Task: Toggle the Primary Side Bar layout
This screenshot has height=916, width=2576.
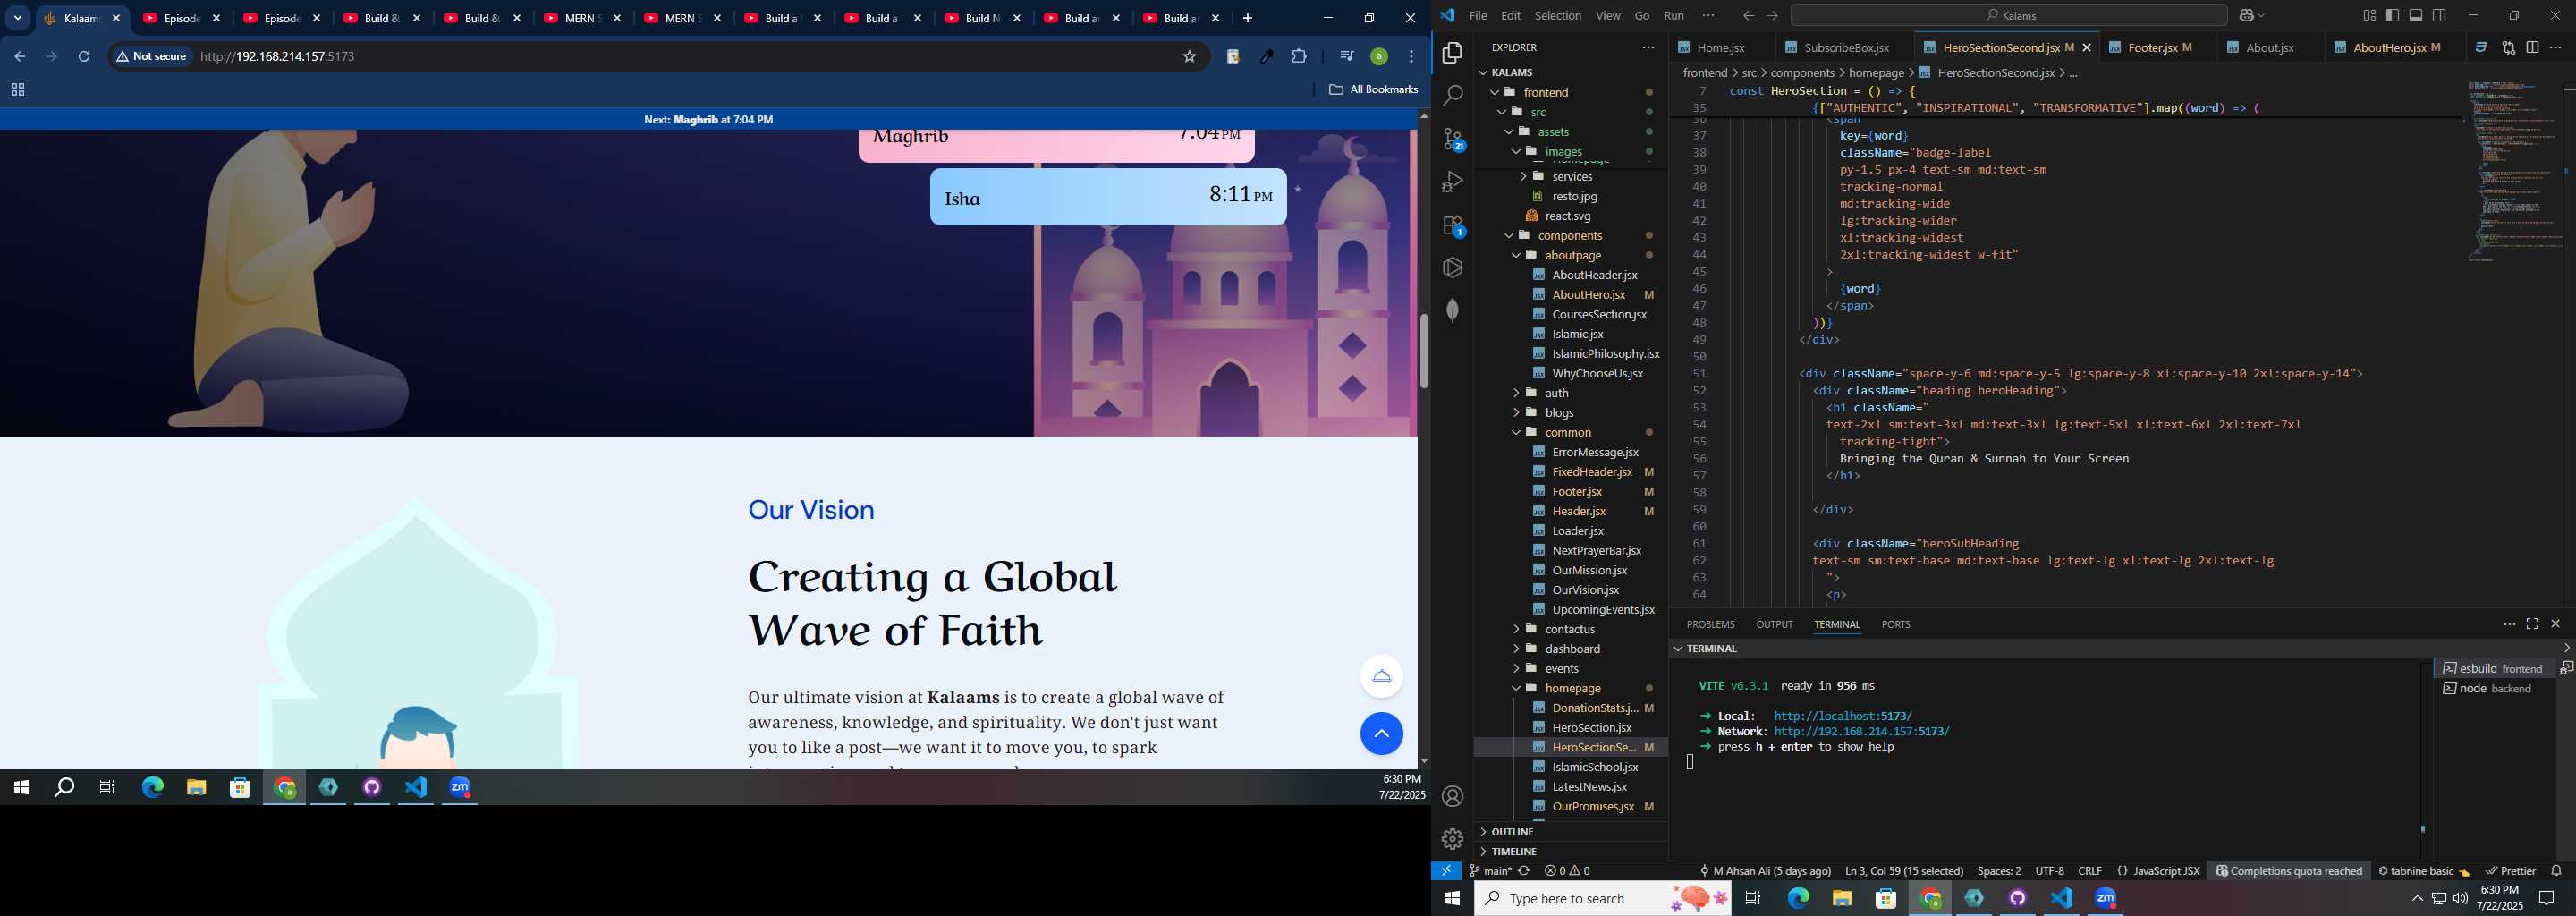Action: coord(2392,16)
